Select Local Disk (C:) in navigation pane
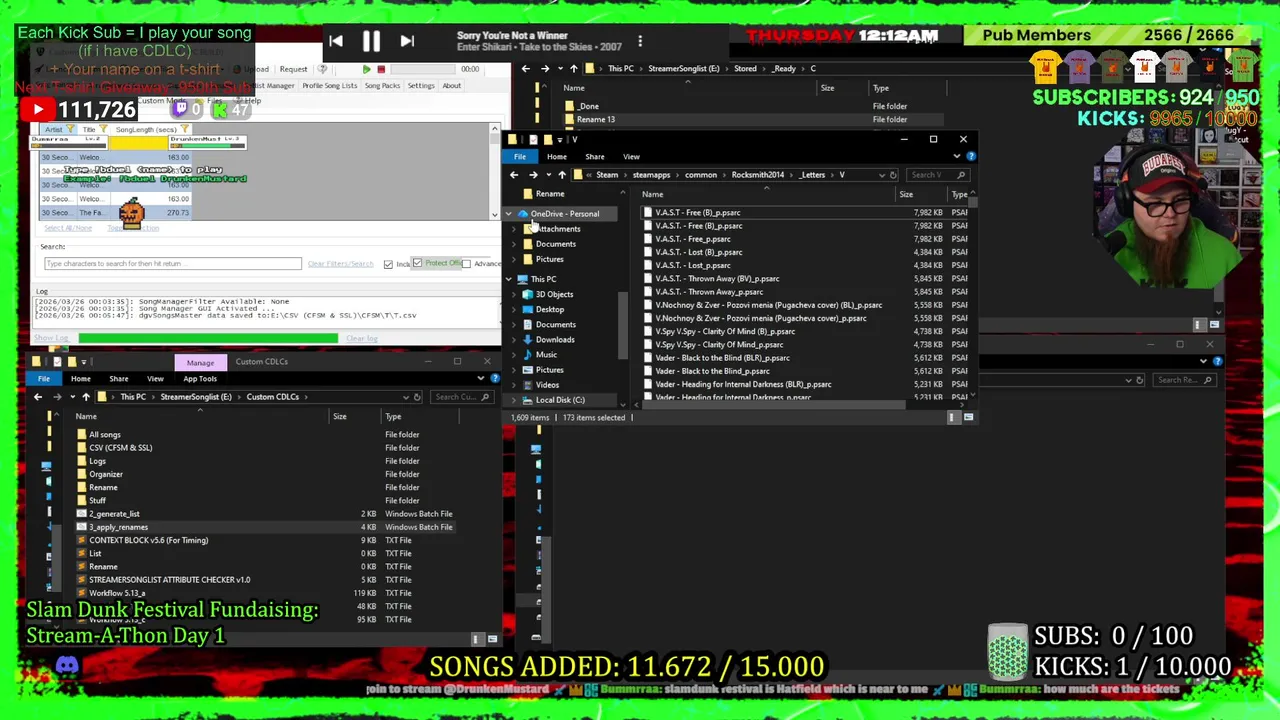Viewport: 1280px width, 720px height. (560, 400)
